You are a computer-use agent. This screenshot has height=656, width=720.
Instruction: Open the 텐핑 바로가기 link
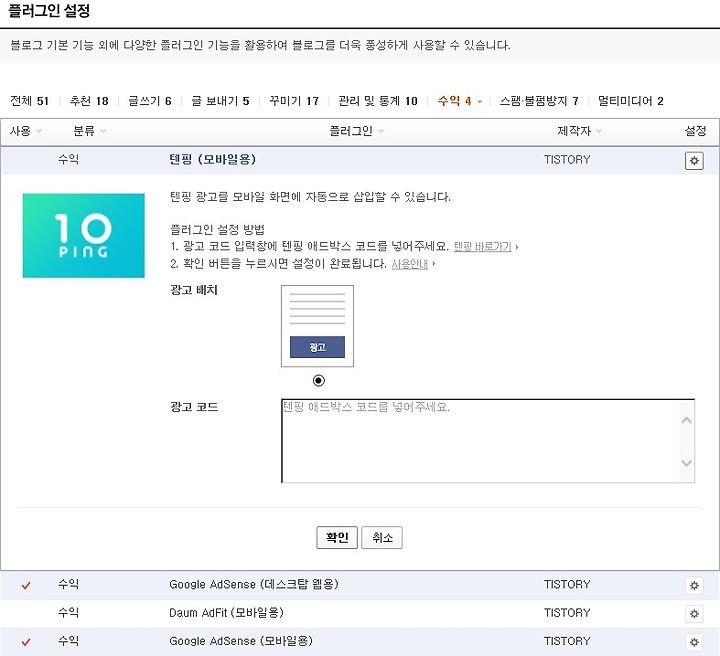click(x=483, y=247)
